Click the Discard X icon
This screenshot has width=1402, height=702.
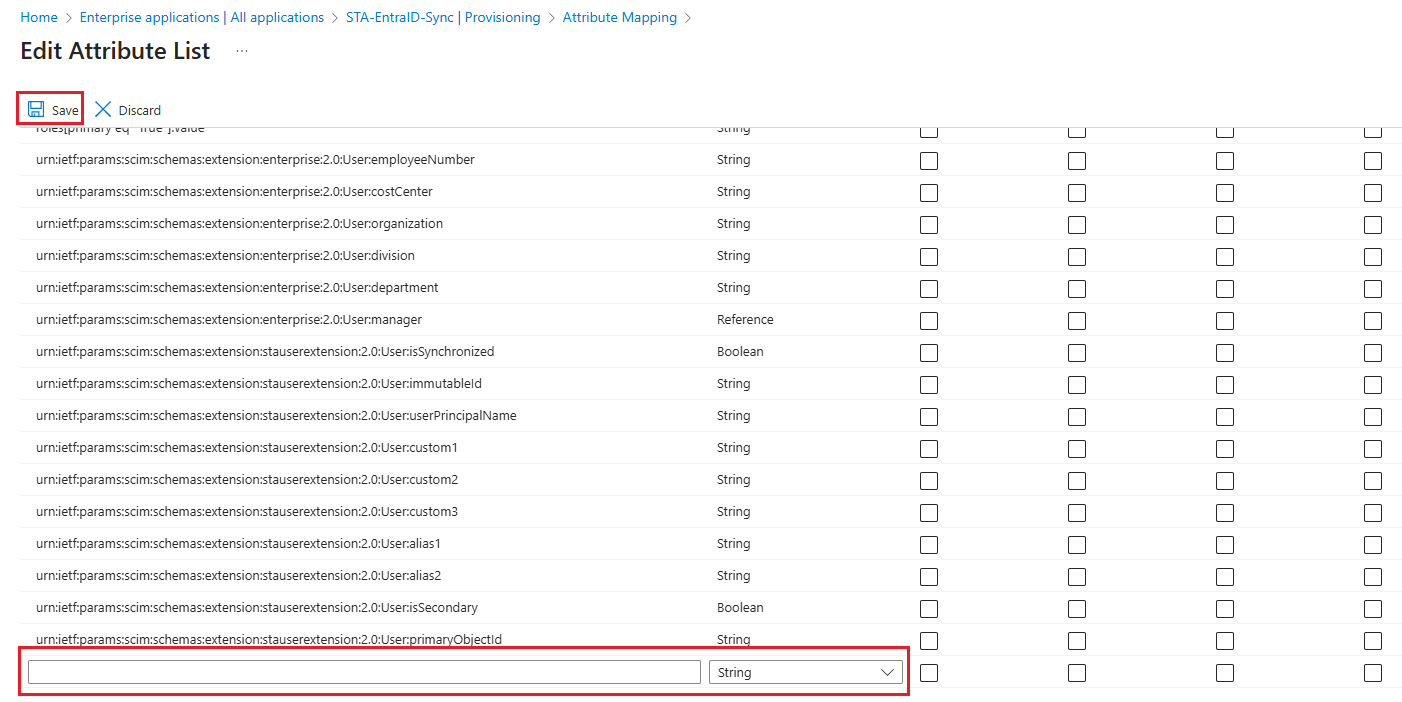tap(103, 109)
